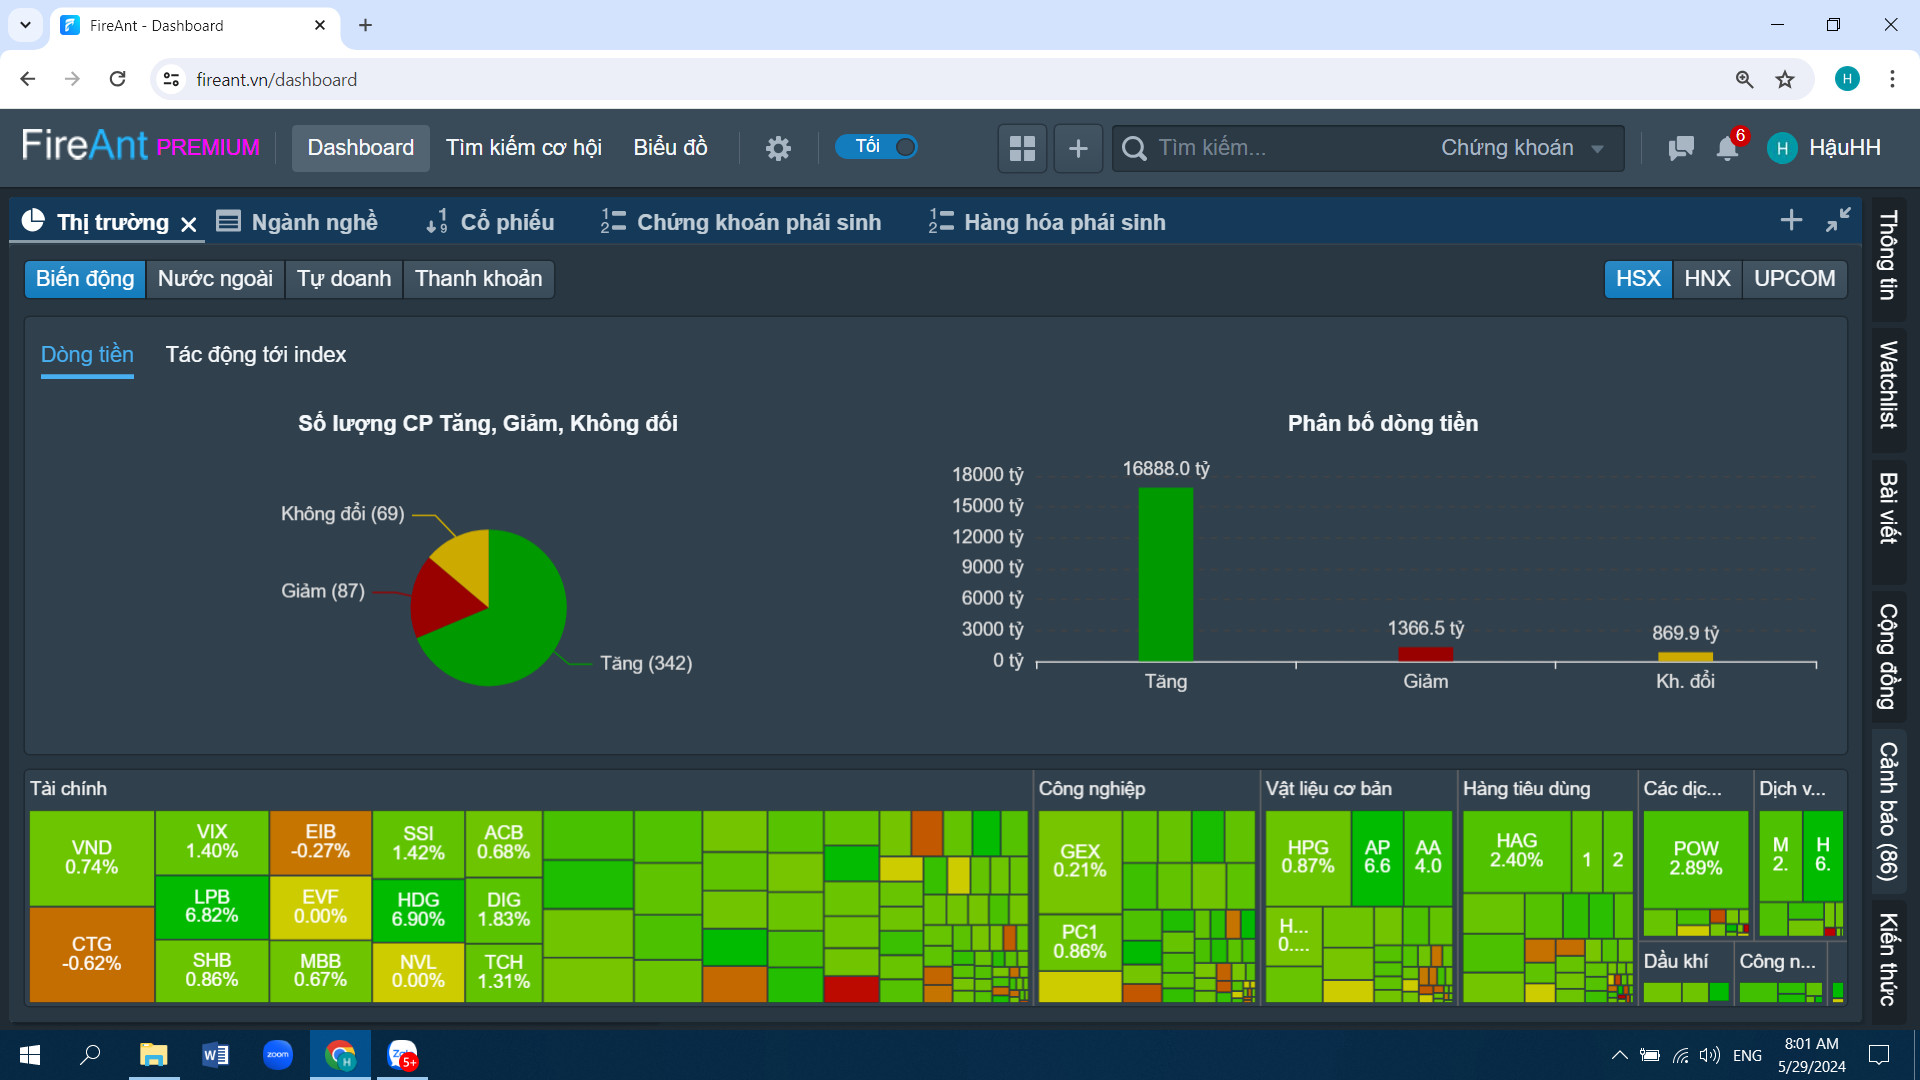Expand the Watchlist side panel
This screenshot has width=1920, height=1080.
pos(1888,385)
